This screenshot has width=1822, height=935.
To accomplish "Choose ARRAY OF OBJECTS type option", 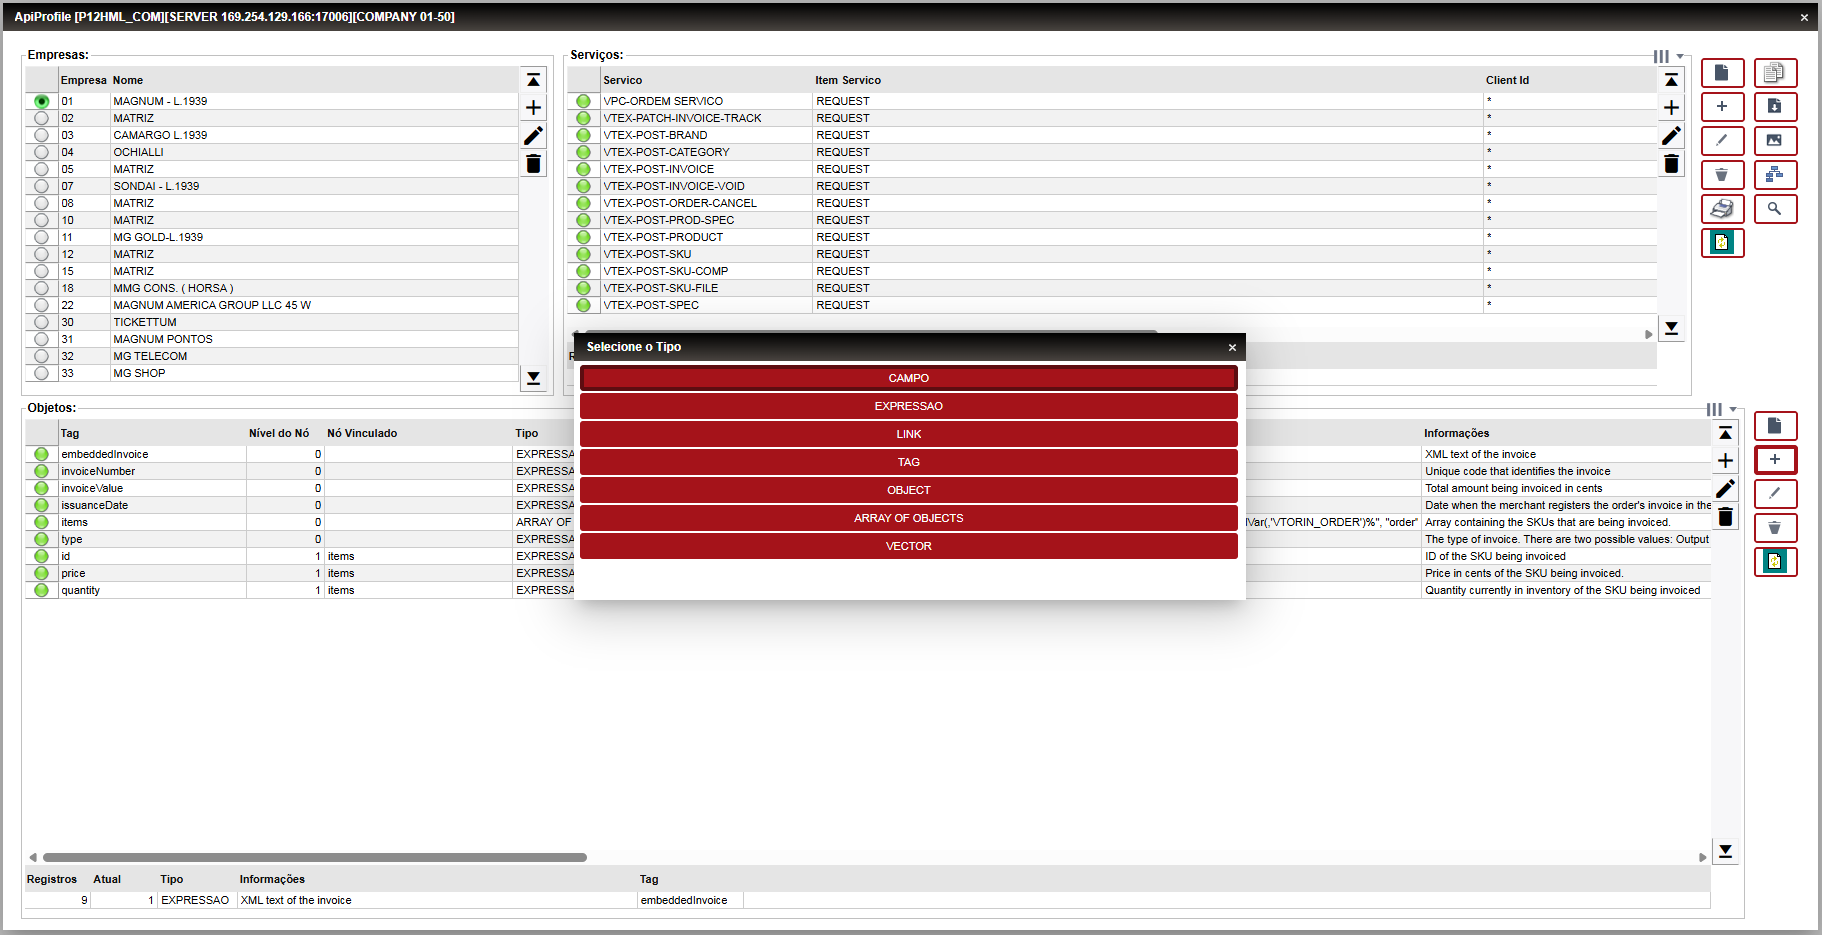I will (x=908, y=518).
